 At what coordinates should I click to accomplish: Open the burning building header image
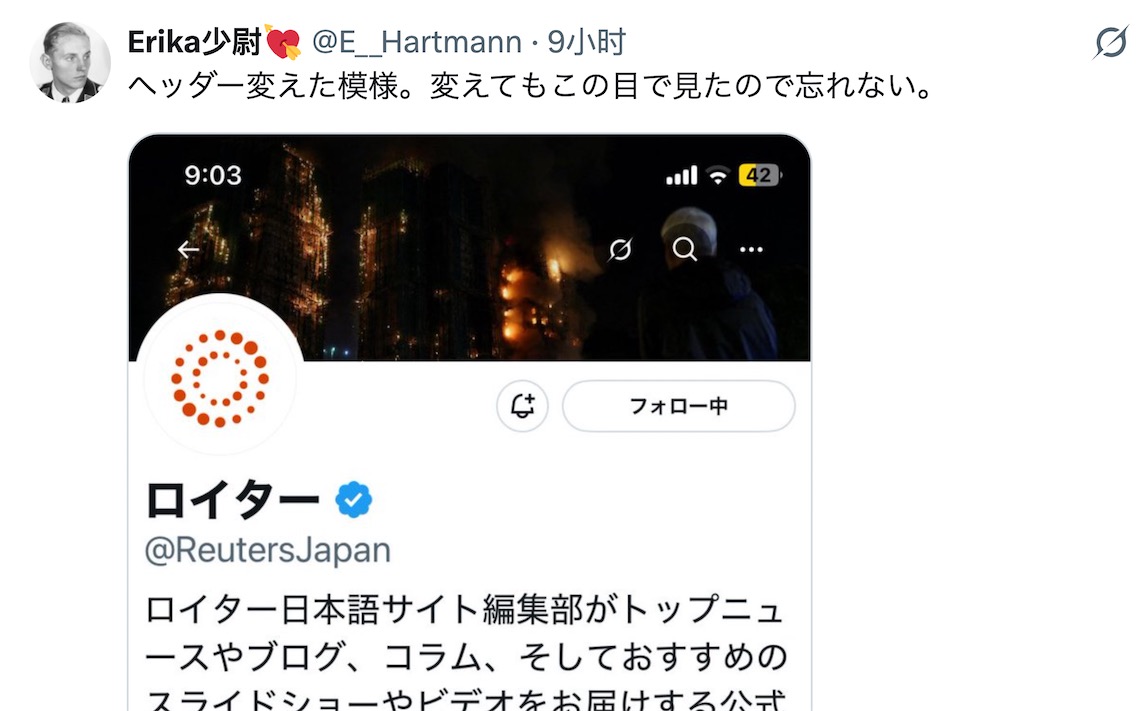point(470,248)
